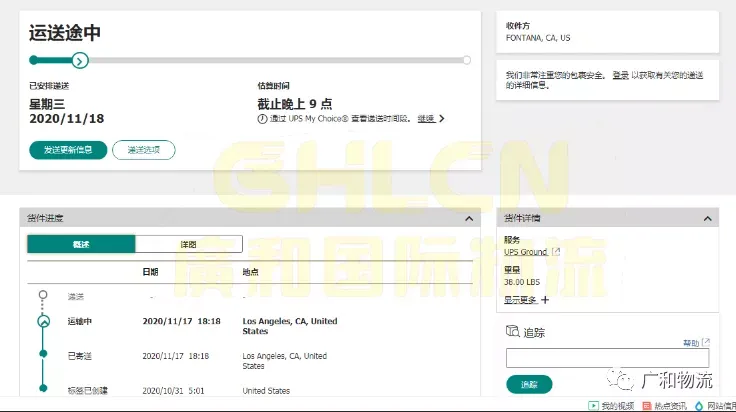Click the progress bar arrow marker

tap(80, 61)
